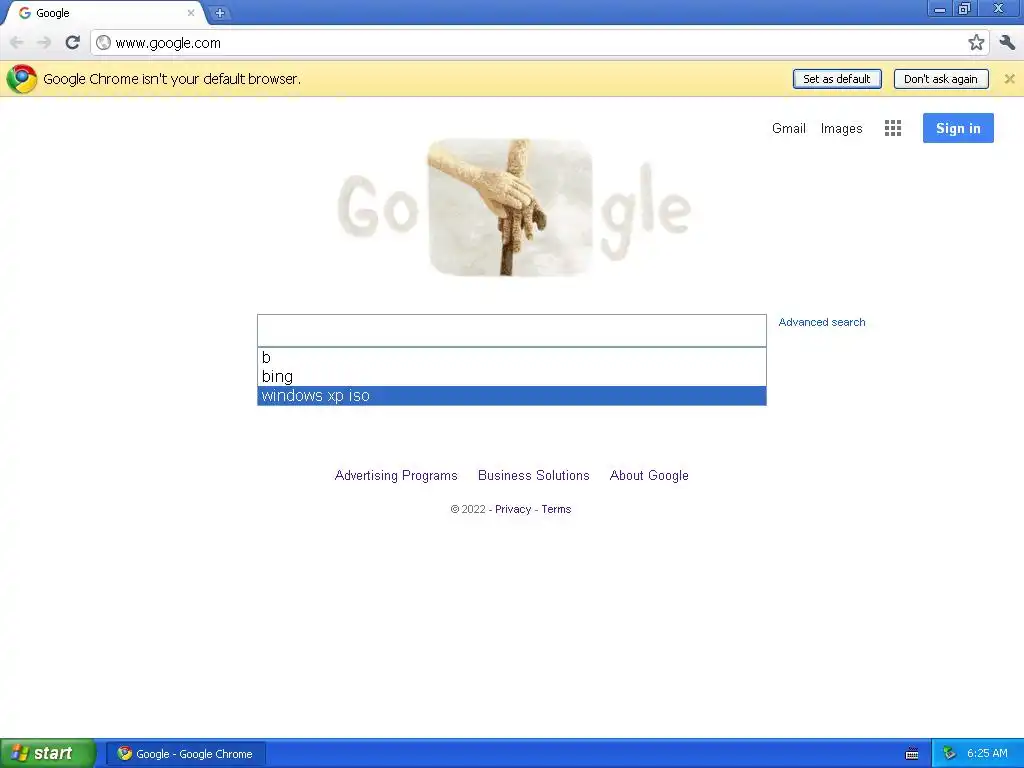Image resolution: width=1024 pixels, height=768 pixels.
Task: Open the Windows start menu
Action: [x=47, y=753]
